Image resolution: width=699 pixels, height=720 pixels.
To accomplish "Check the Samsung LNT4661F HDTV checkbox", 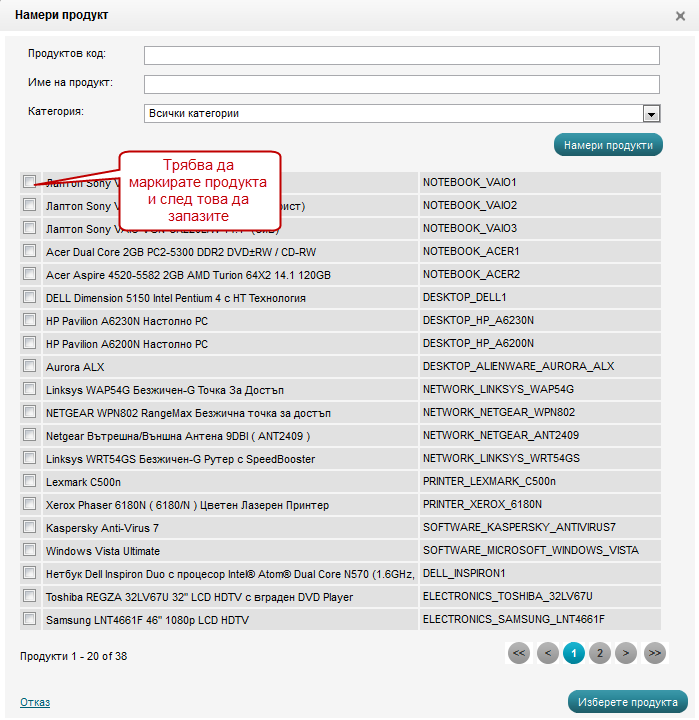I will click(30, 619).
